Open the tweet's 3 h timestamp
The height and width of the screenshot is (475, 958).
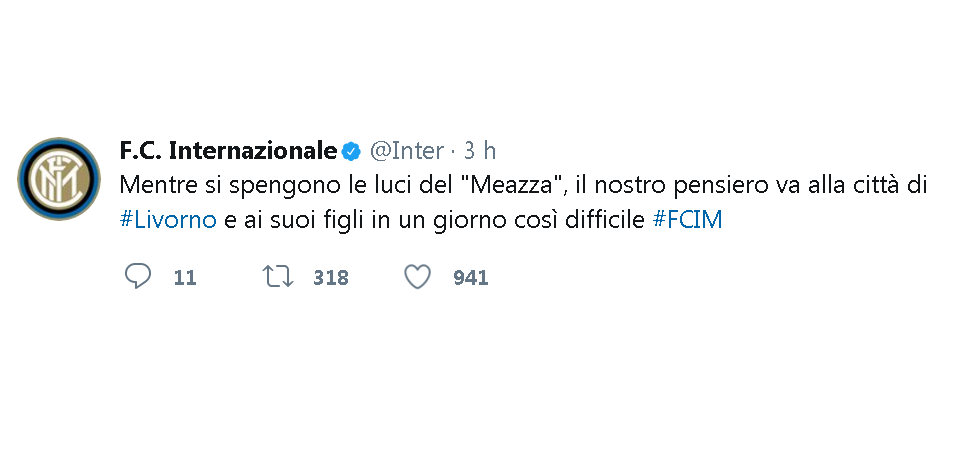(480, 150)
